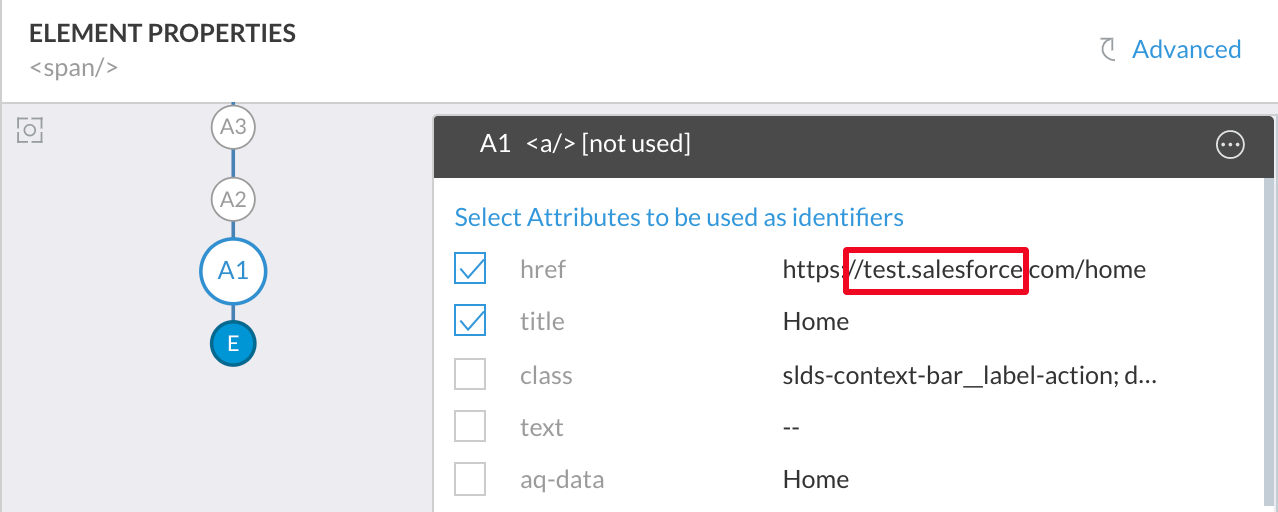Uncheck the title attribute checkbox
The image size is (1278, 512).
coord(470,321)
